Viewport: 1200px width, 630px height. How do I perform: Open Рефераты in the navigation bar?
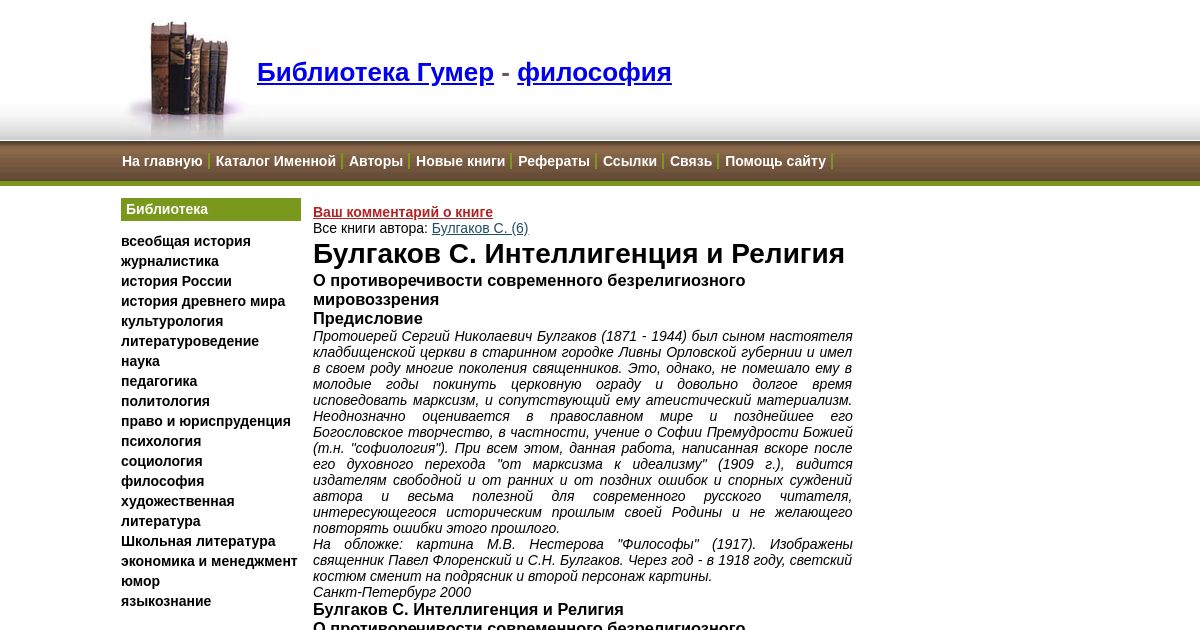point(554,161)
